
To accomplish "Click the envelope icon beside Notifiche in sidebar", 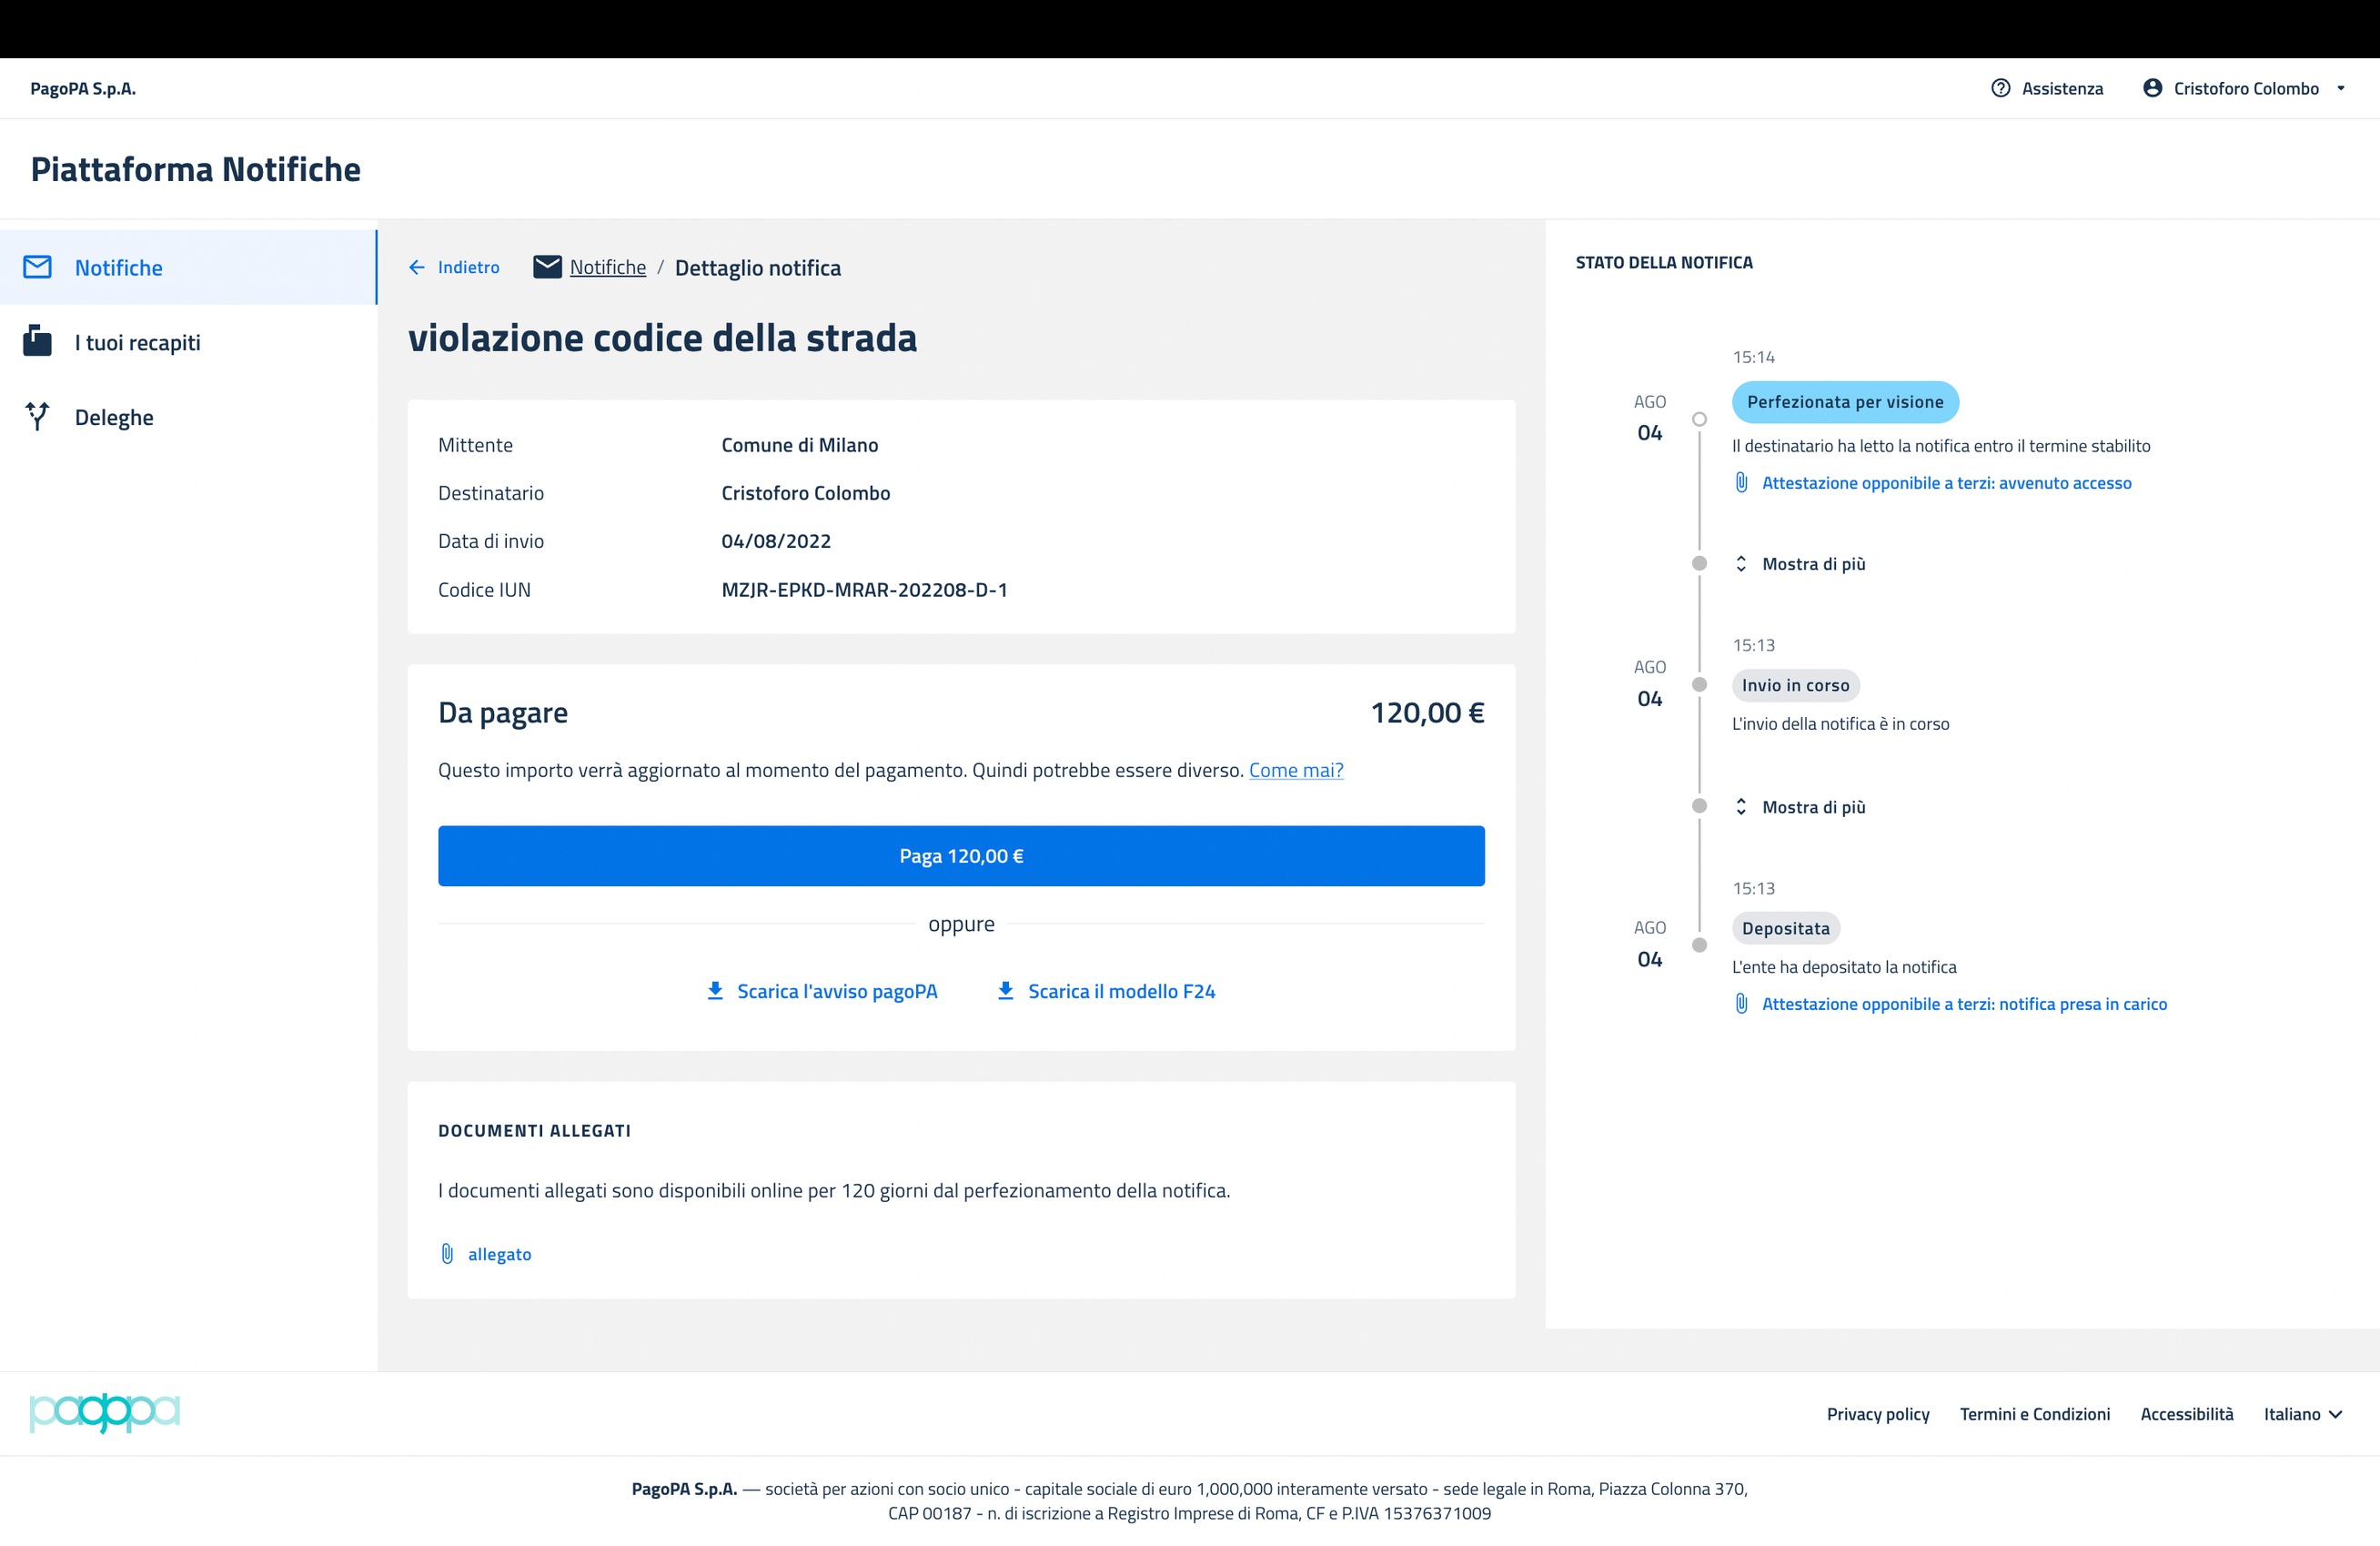I will tap(37, 267).
